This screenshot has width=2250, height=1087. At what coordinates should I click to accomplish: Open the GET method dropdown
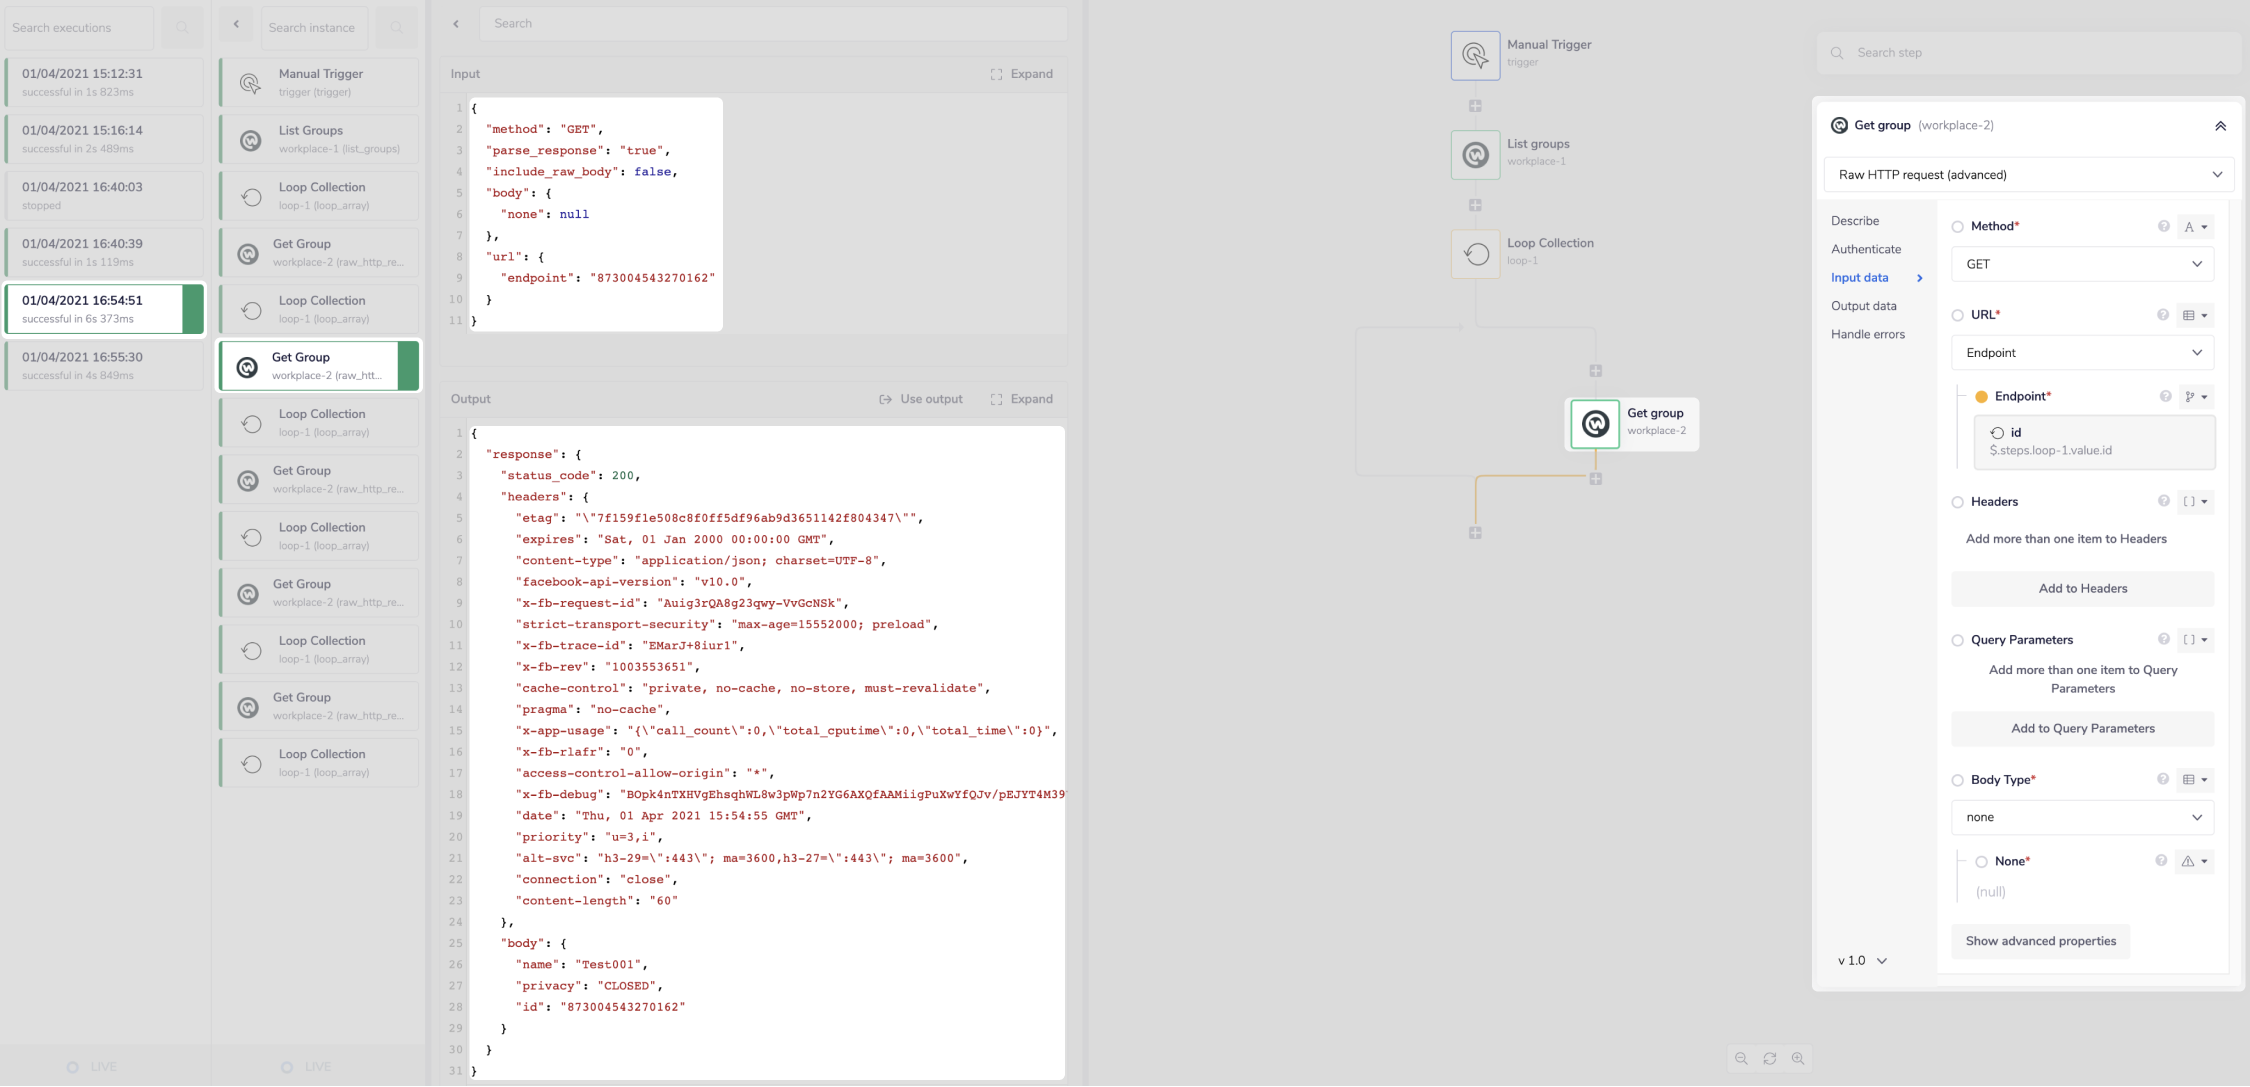coord(2081,263)
